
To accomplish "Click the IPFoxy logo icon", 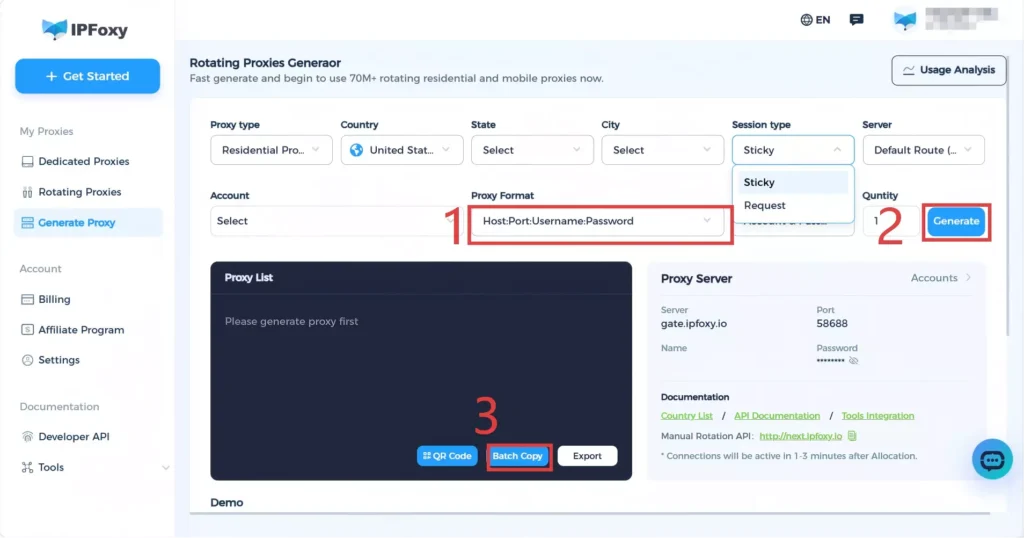I will coord(54,29).
